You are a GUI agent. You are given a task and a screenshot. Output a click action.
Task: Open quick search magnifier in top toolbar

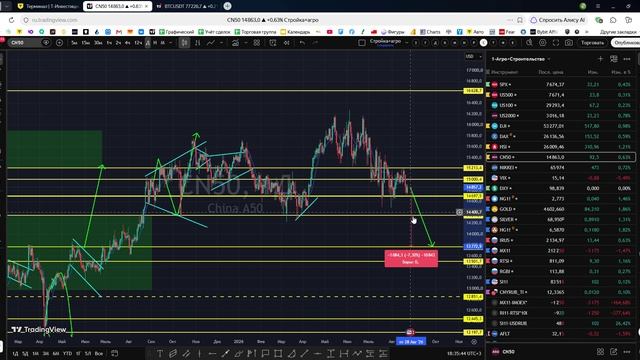529,43
